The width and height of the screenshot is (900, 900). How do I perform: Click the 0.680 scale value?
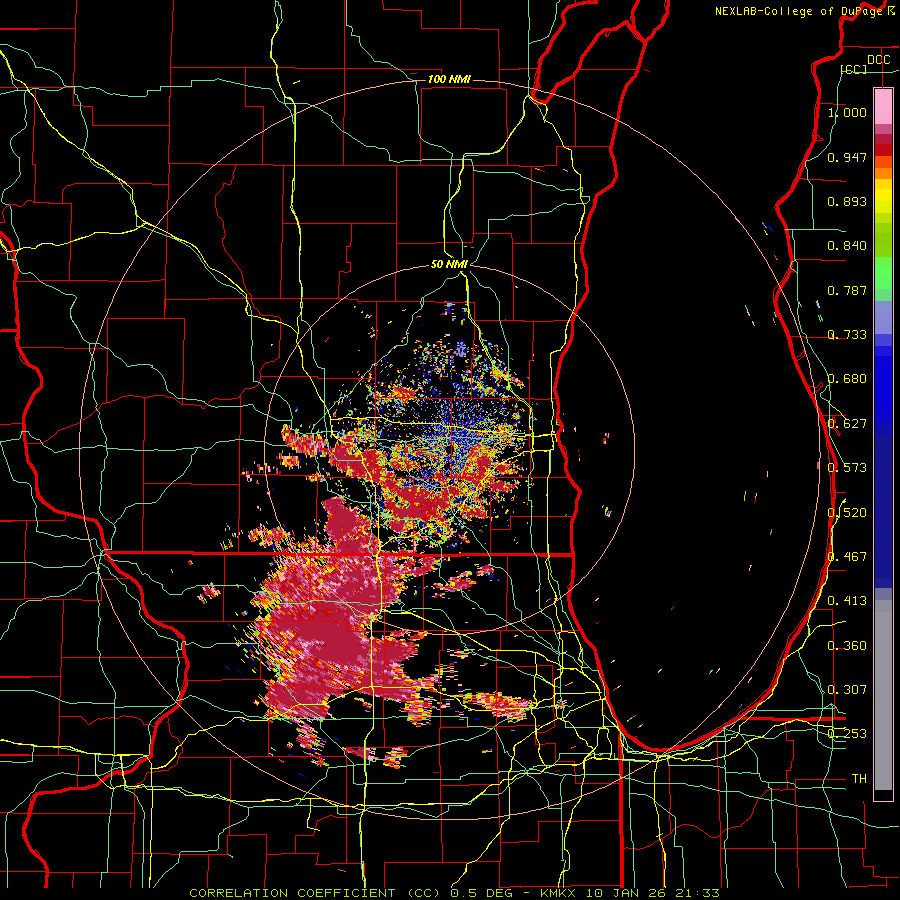tap(847, 379)
